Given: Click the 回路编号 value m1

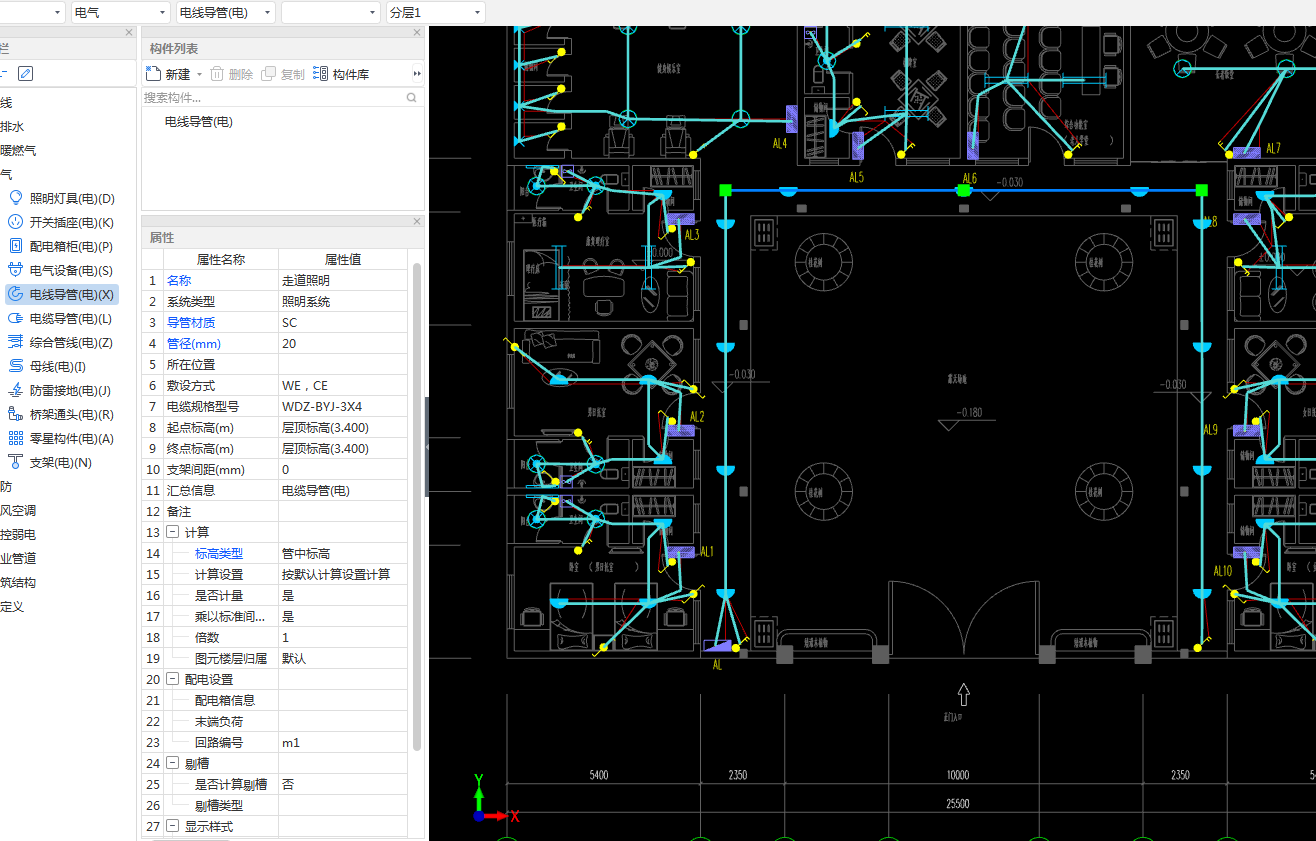Looking at the screenshot, I should click(x=343, y=743).
